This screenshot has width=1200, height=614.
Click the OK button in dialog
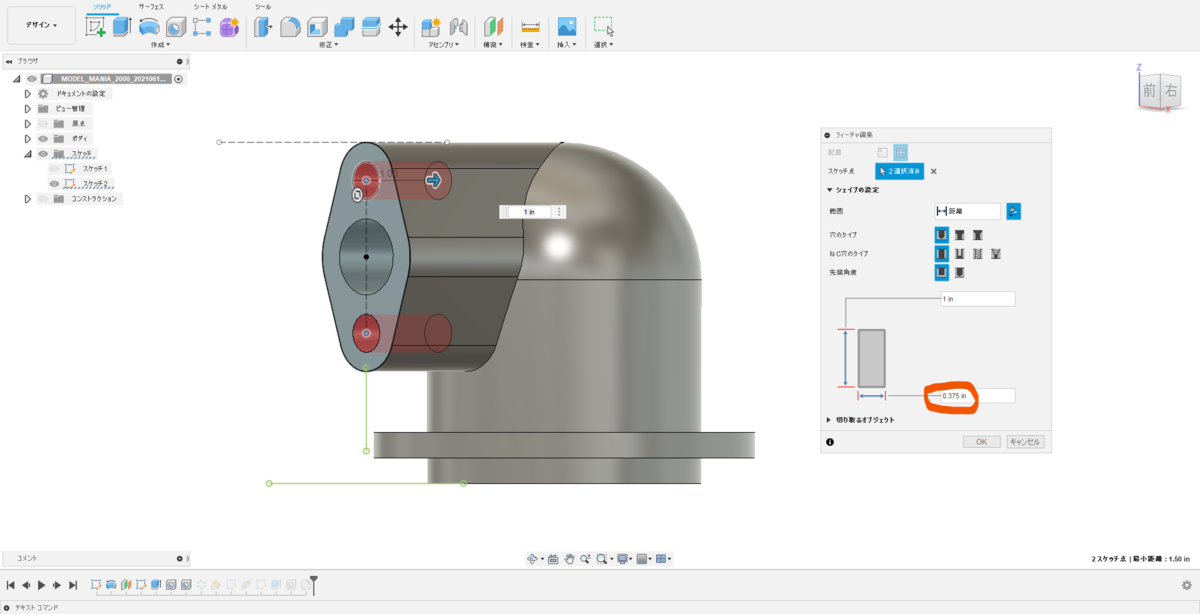pos(981,441)
